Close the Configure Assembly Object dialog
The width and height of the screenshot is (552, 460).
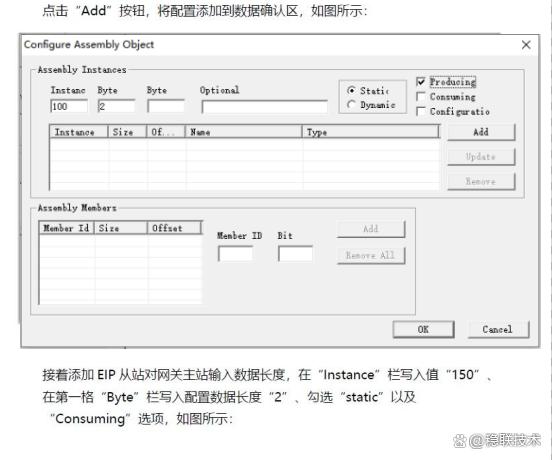(x=526, y=45)
